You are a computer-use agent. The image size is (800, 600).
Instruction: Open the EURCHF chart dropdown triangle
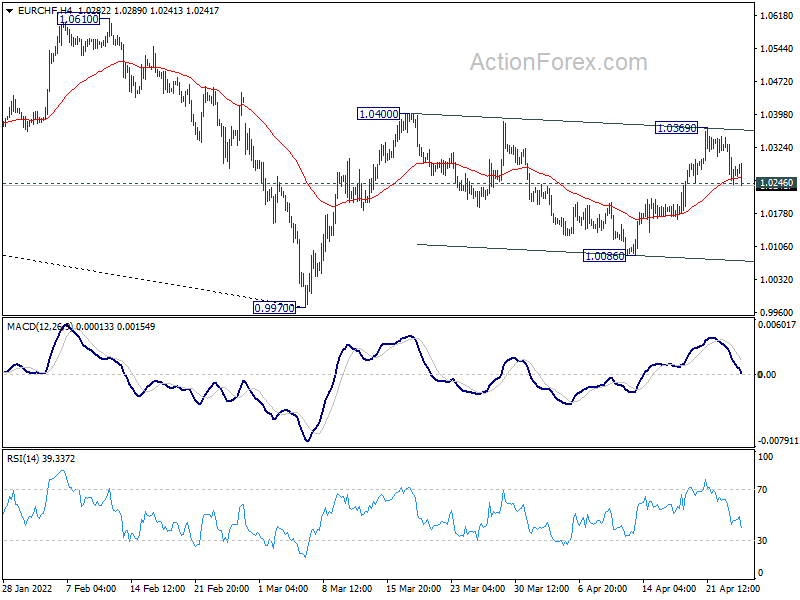coord(9,11)
